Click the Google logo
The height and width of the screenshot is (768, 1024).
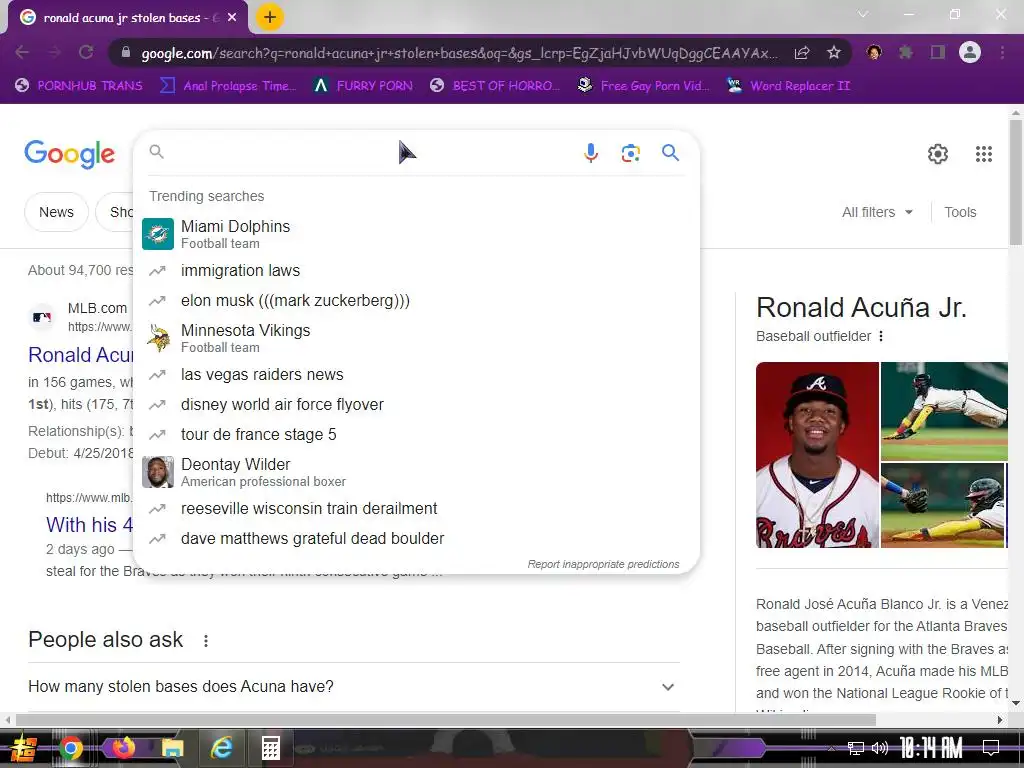pyautogui.click(x=70, y=154)
